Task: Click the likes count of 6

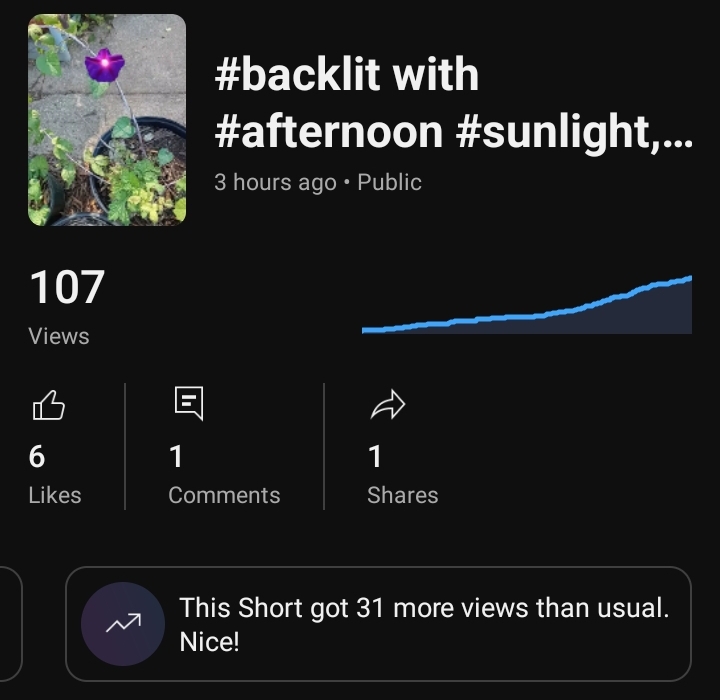Action: point(37,457)
